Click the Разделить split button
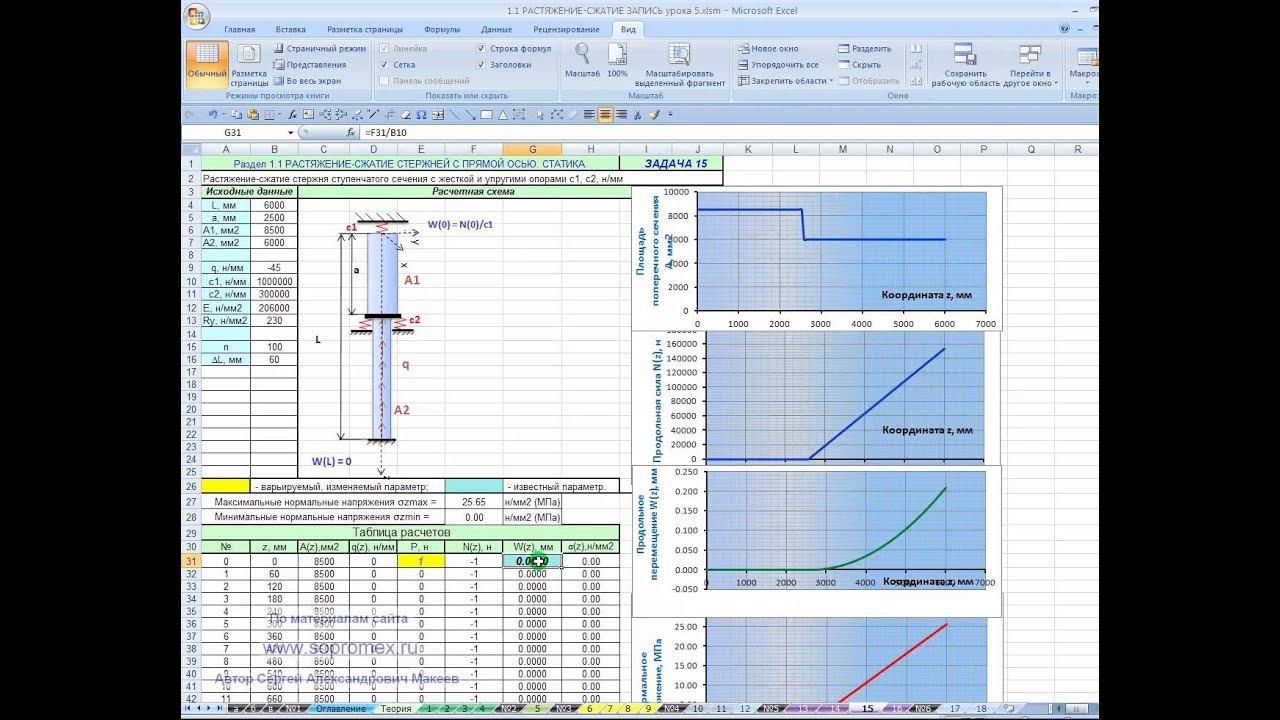The image size is (1280, 720). tap(864, 48)
